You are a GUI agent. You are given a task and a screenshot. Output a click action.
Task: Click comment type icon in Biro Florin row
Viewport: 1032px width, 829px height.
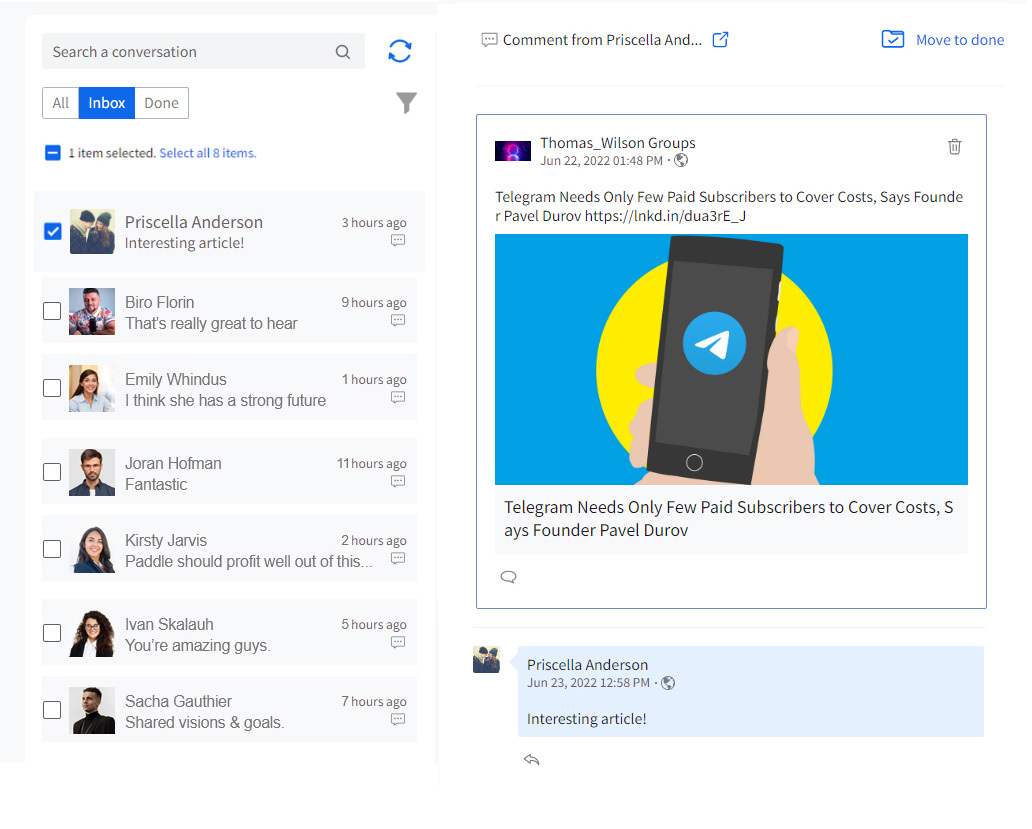pyautogui.click(x=398, y=320)
